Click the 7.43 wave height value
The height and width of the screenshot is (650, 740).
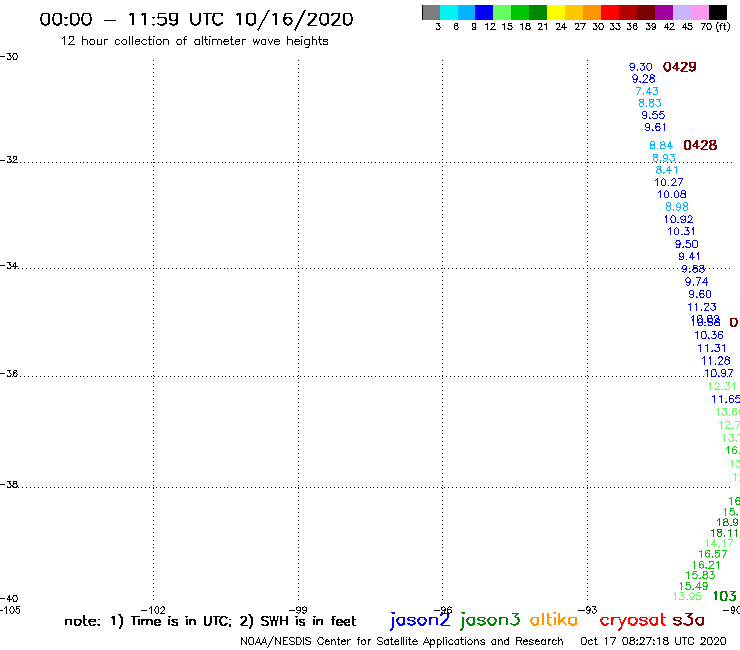pyautogui.click(x=647, y=91)
